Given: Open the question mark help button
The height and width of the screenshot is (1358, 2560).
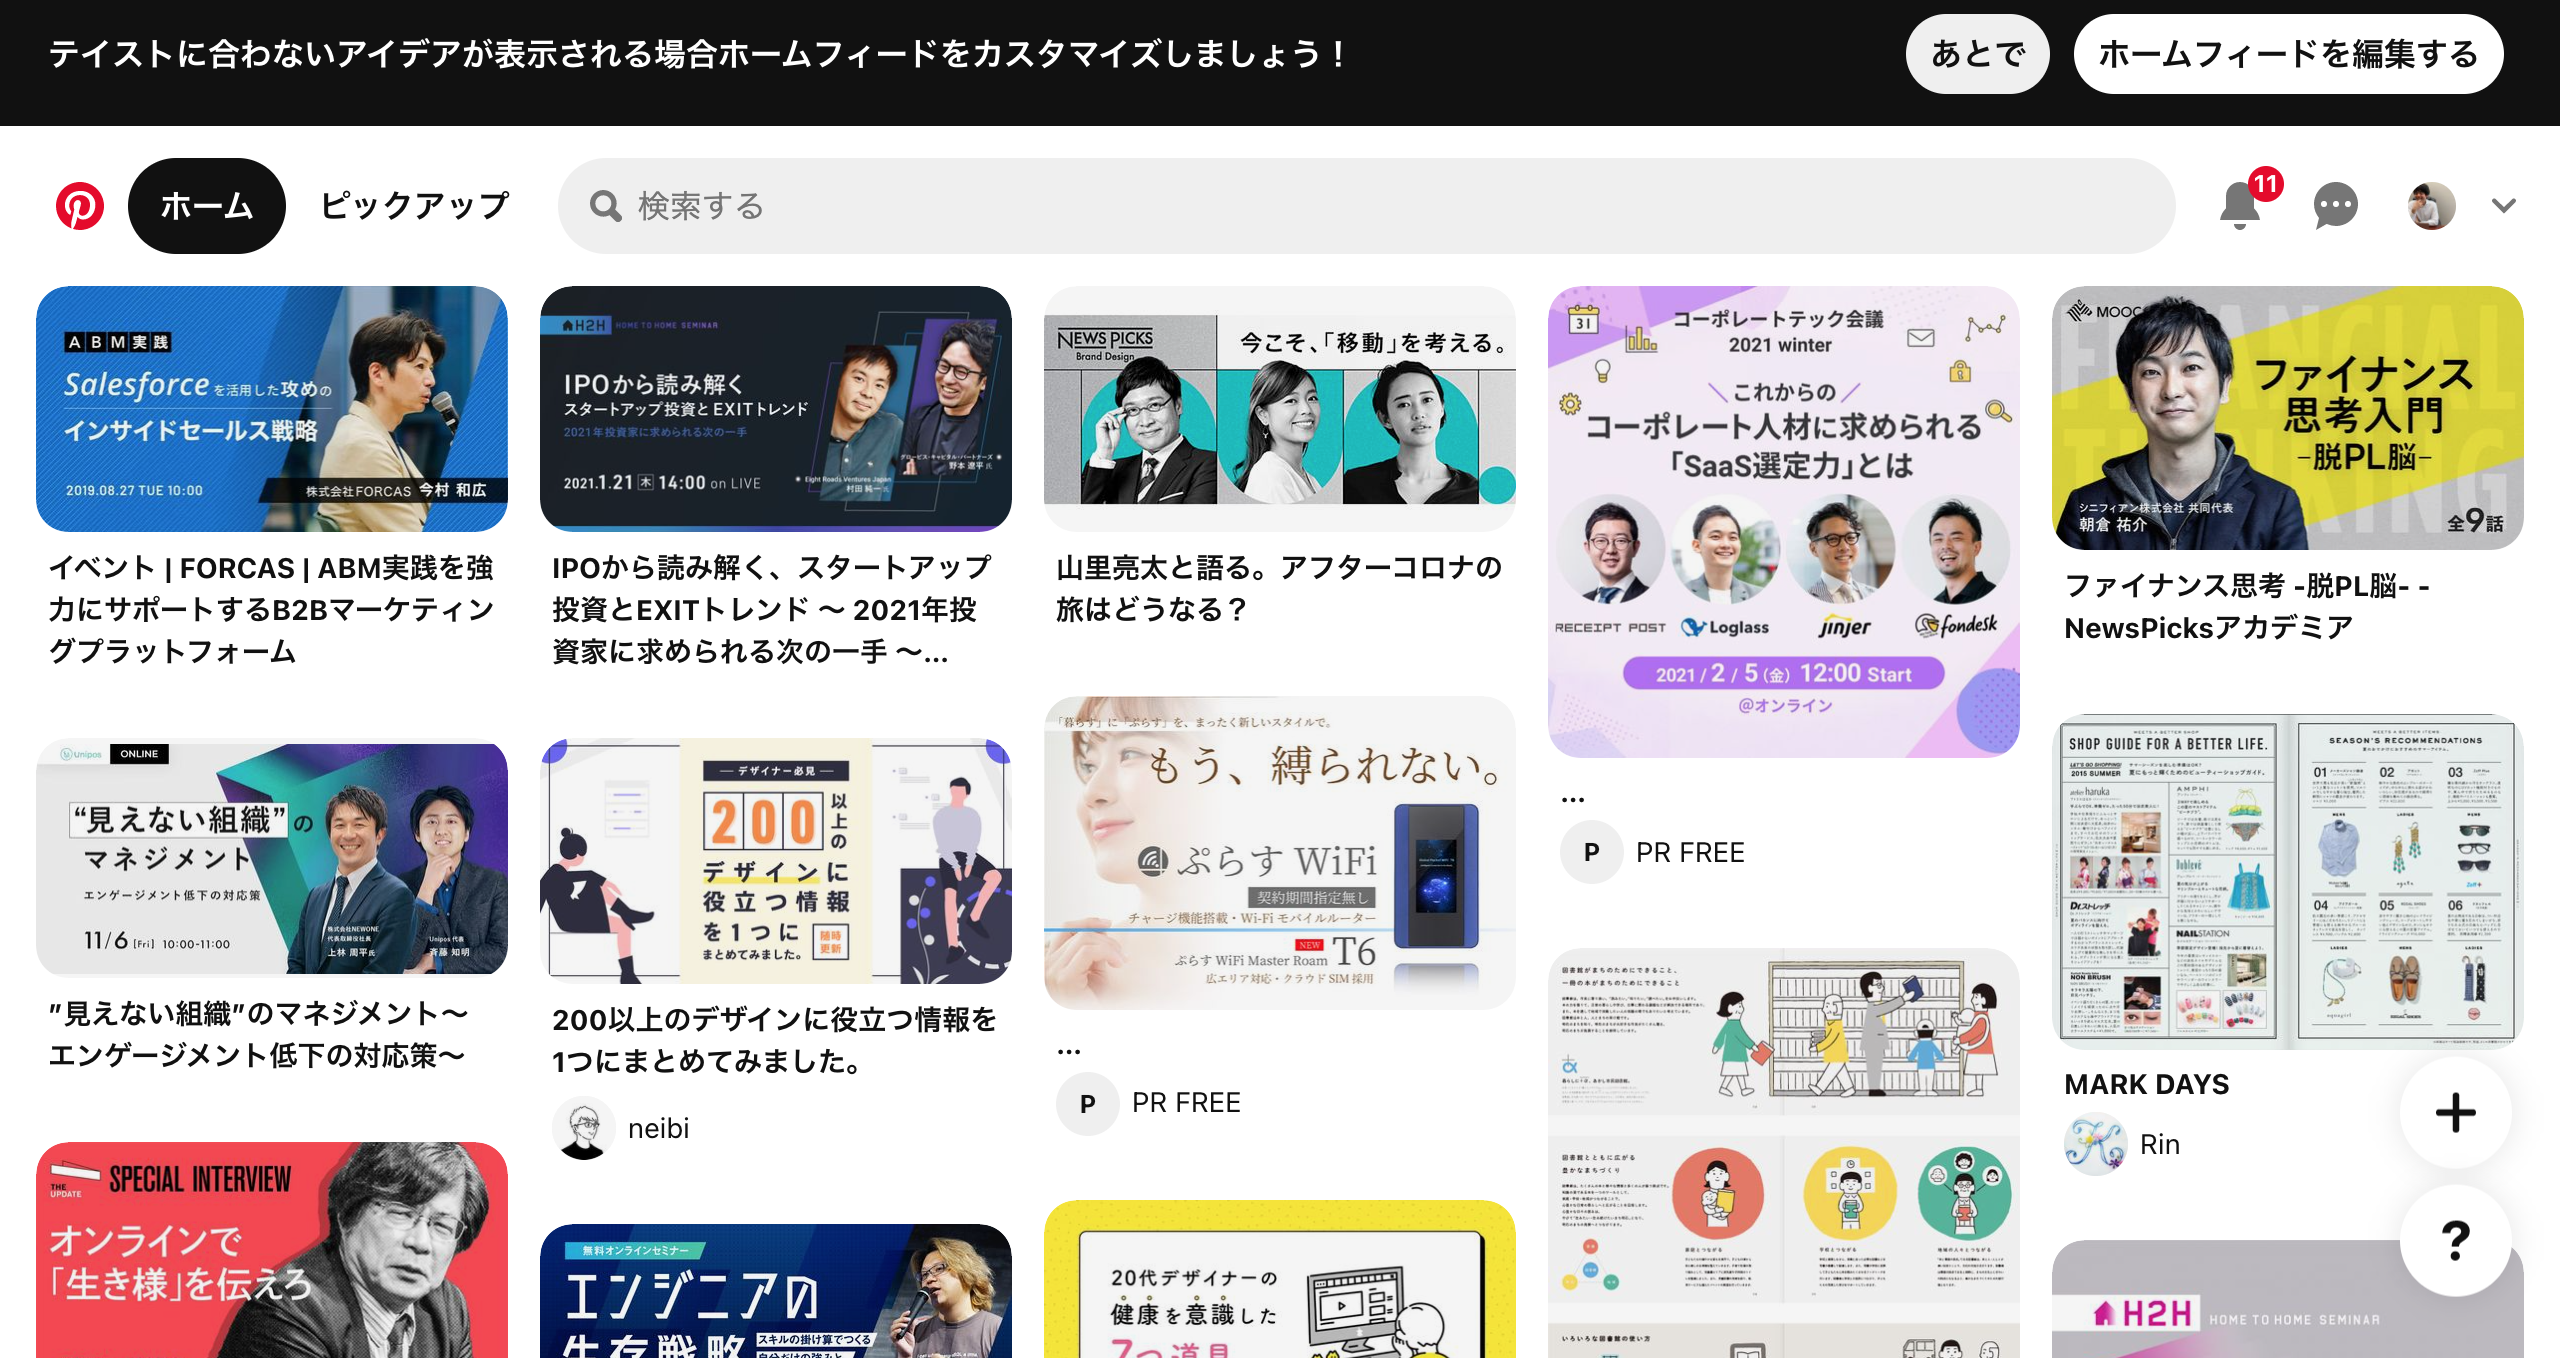Looking at the screenshot, I should 2455,1240.
